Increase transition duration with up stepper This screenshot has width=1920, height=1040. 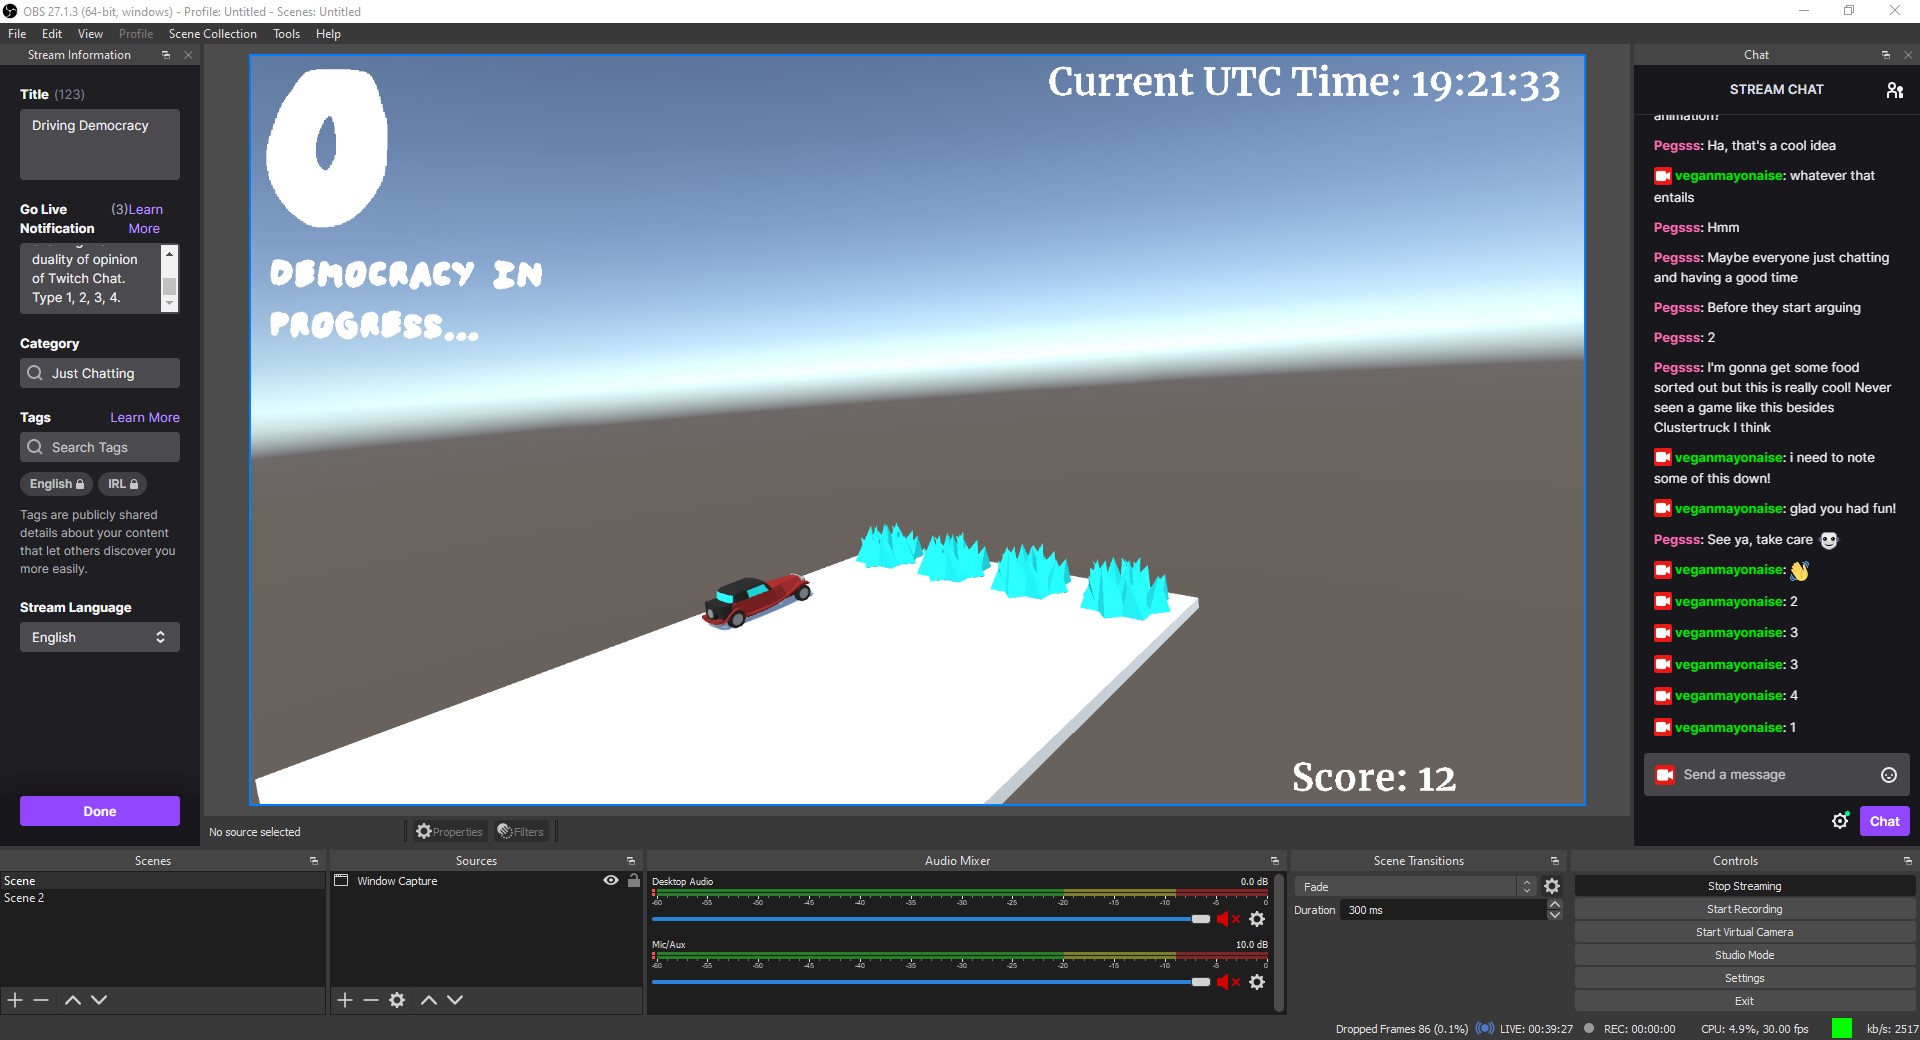point(1554,905)
